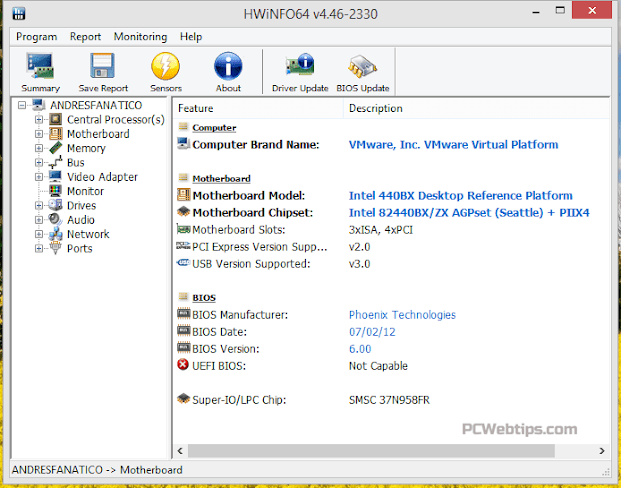Screen dimensions: 621x488
Task: Click chip icon beside Super-IO/LPC Chip
Action: (183, 398)
